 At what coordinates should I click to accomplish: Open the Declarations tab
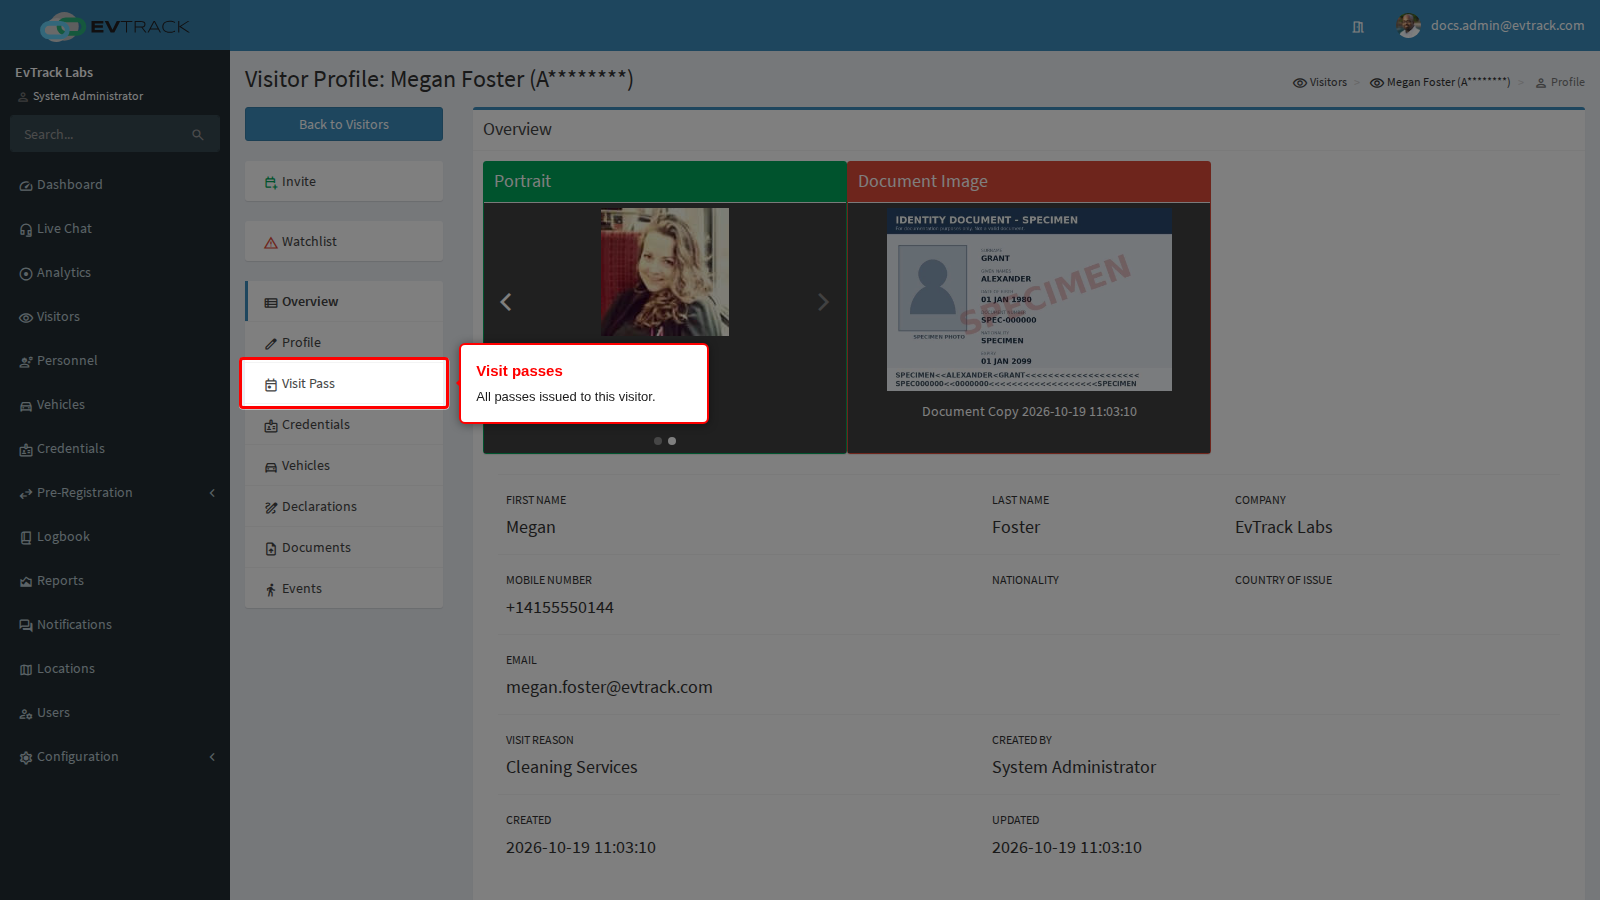coord(344,507)
